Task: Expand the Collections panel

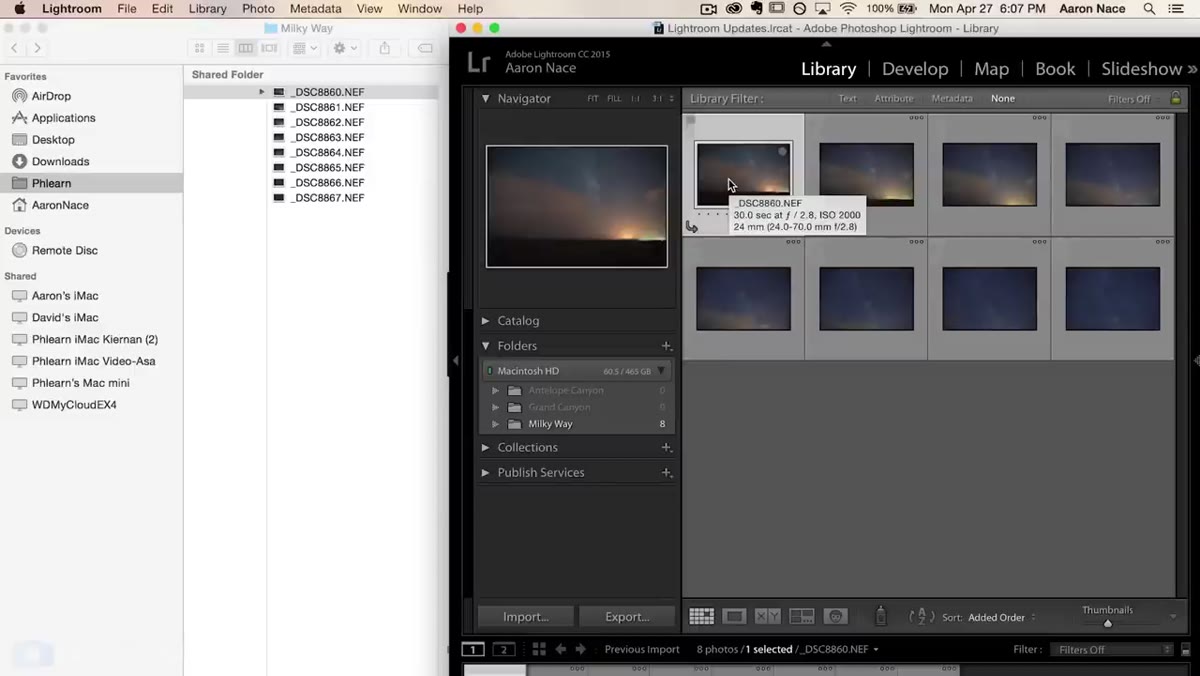Action: pos(486,447)
